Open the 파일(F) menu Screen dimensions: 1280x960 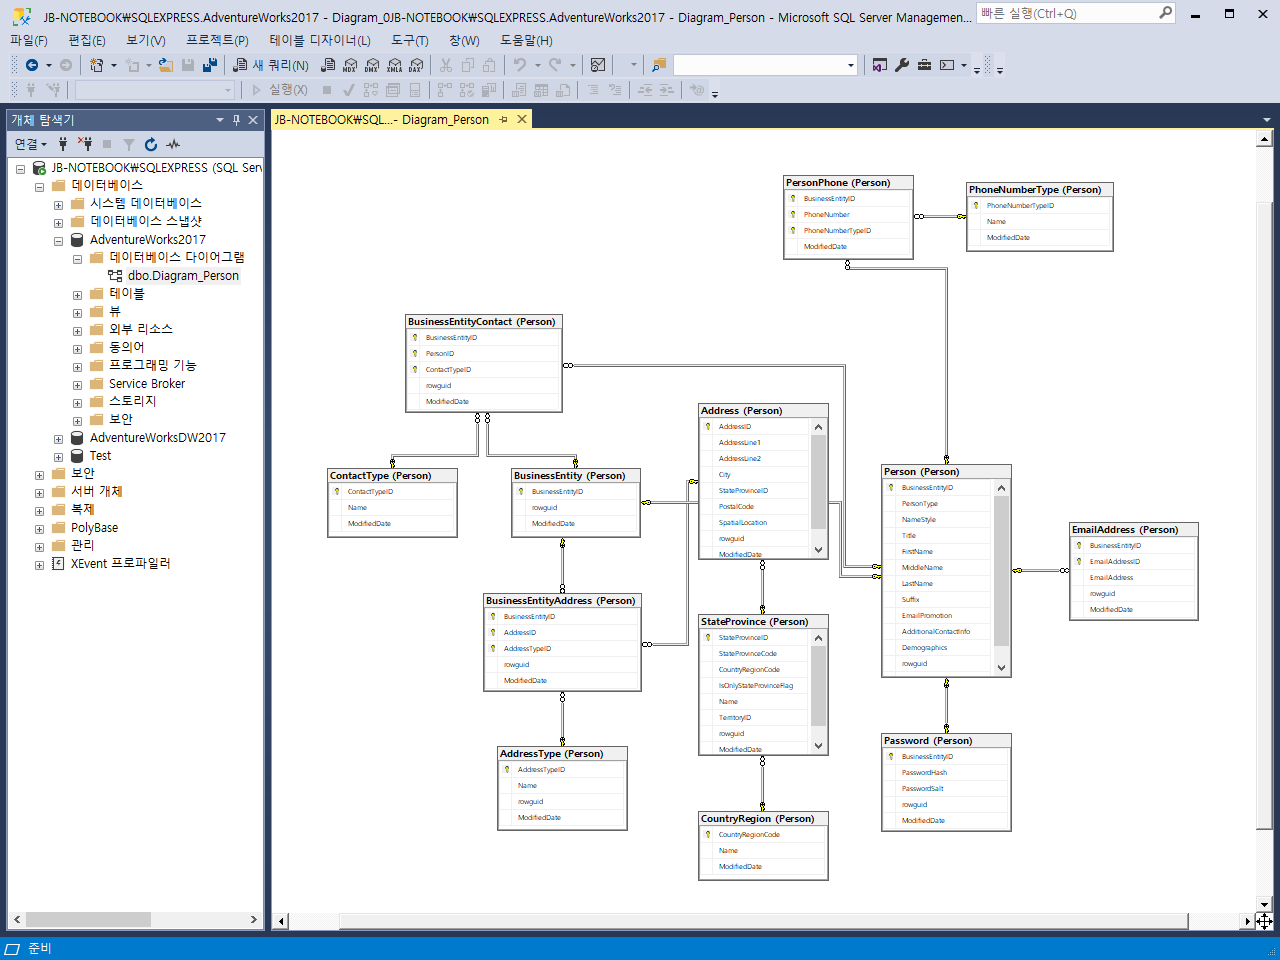(29, 40)
